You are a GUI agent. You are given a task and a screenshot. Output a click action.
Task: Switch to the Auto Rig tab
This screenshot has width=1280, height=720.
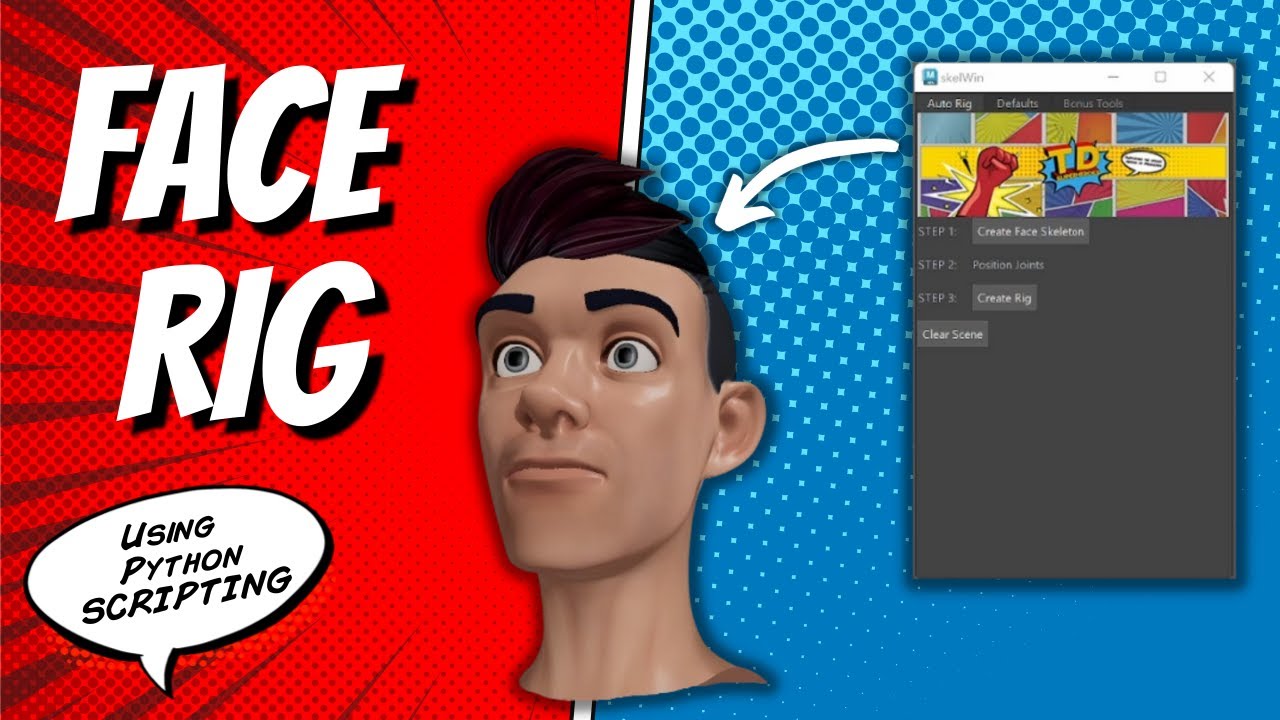tap(949, 103)
